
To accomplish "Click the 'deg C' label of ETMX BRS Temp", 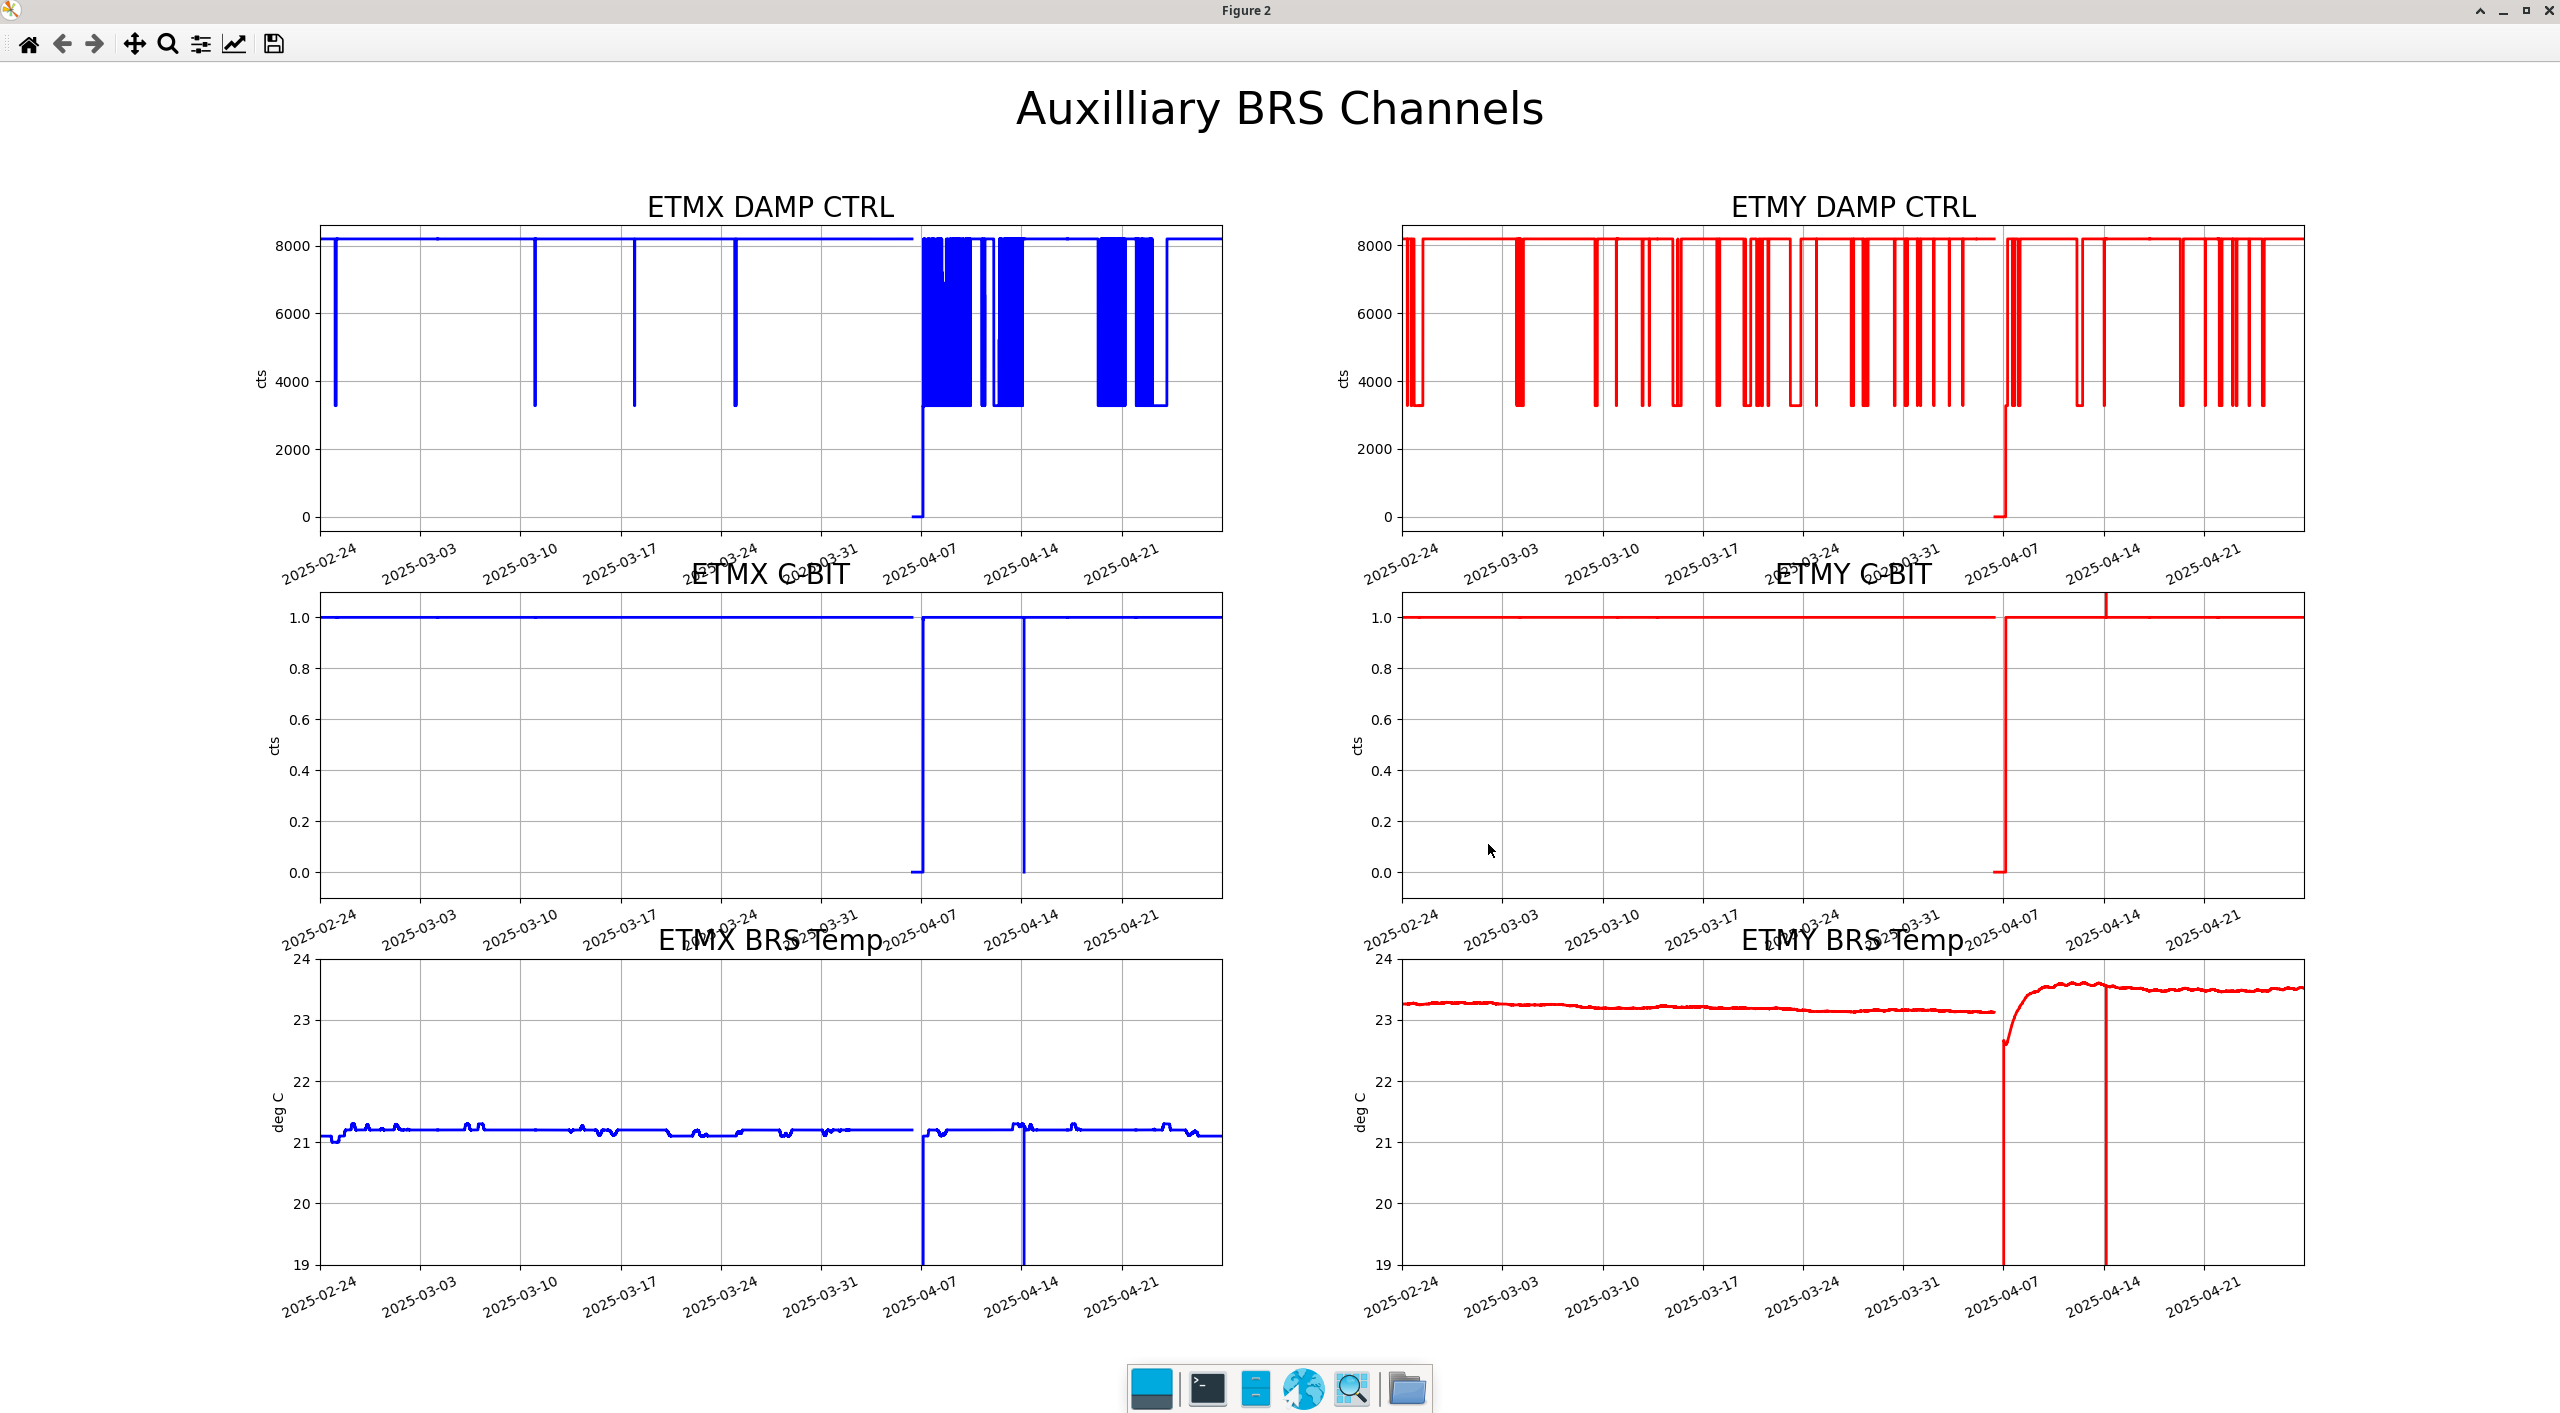I will [278, 1112].
